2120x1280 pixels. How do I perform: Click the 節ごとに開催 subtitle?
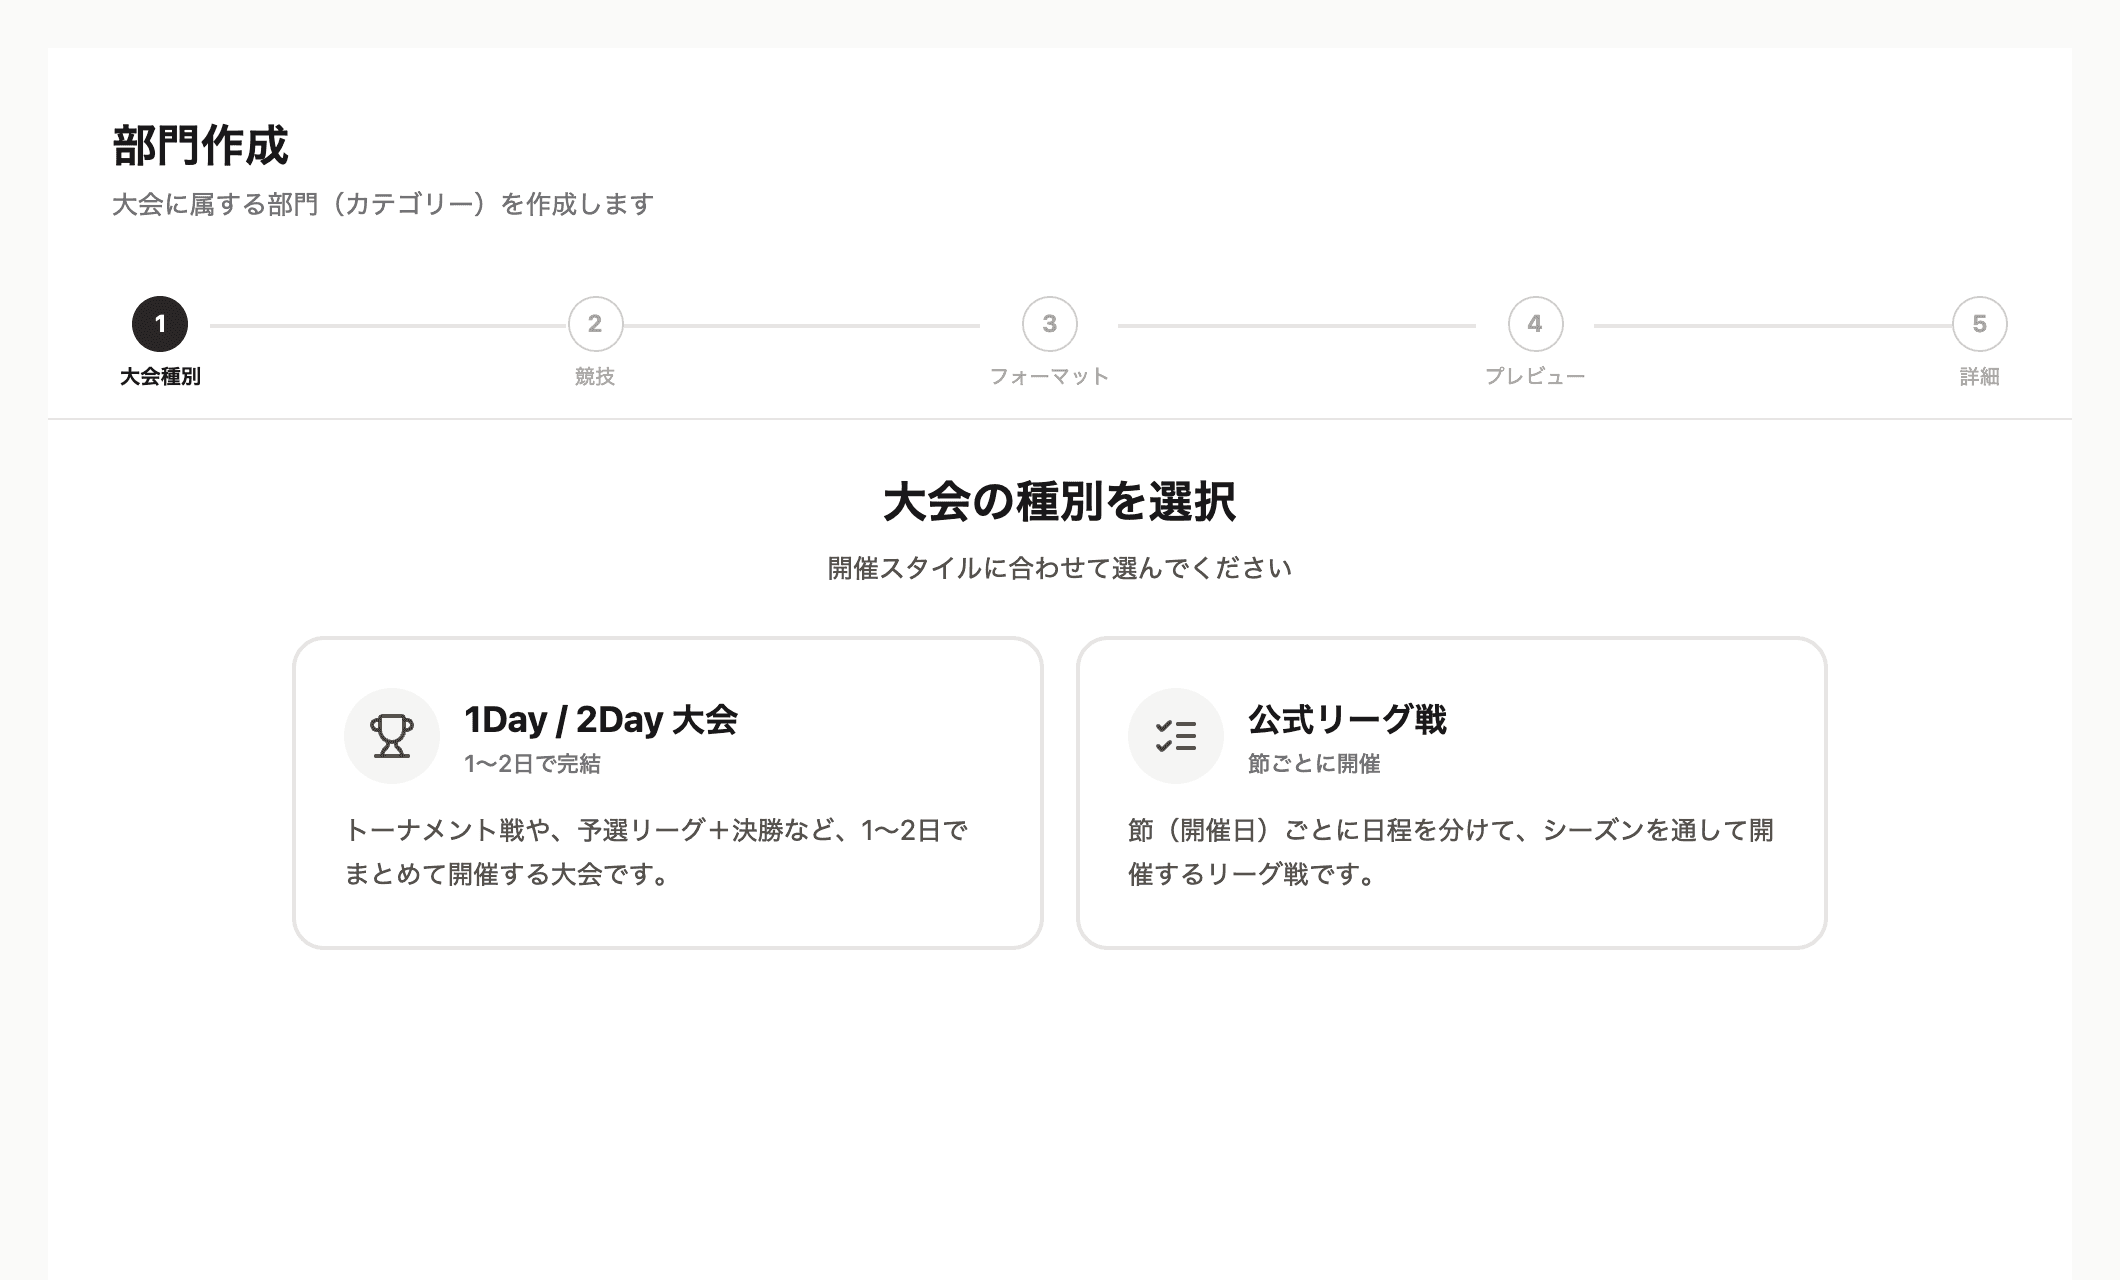coord(1314,764)
